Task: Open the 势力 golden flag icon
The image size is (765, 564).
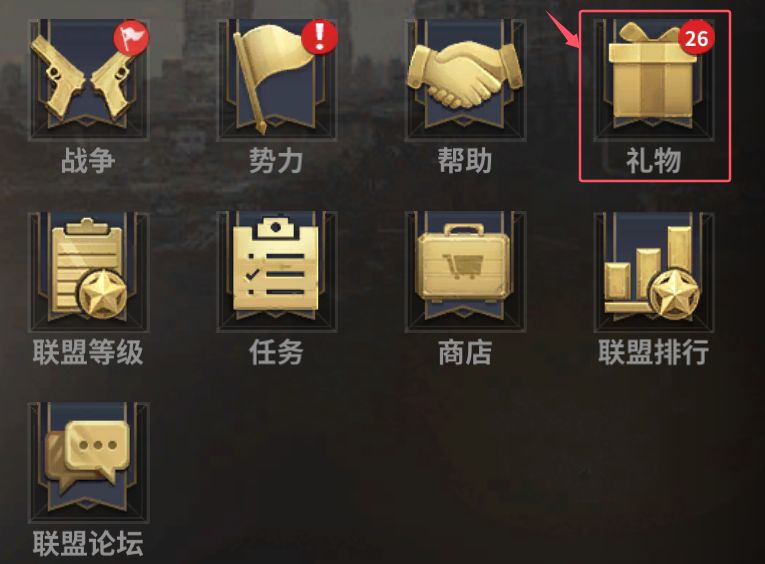Action: tap(277, 80)
